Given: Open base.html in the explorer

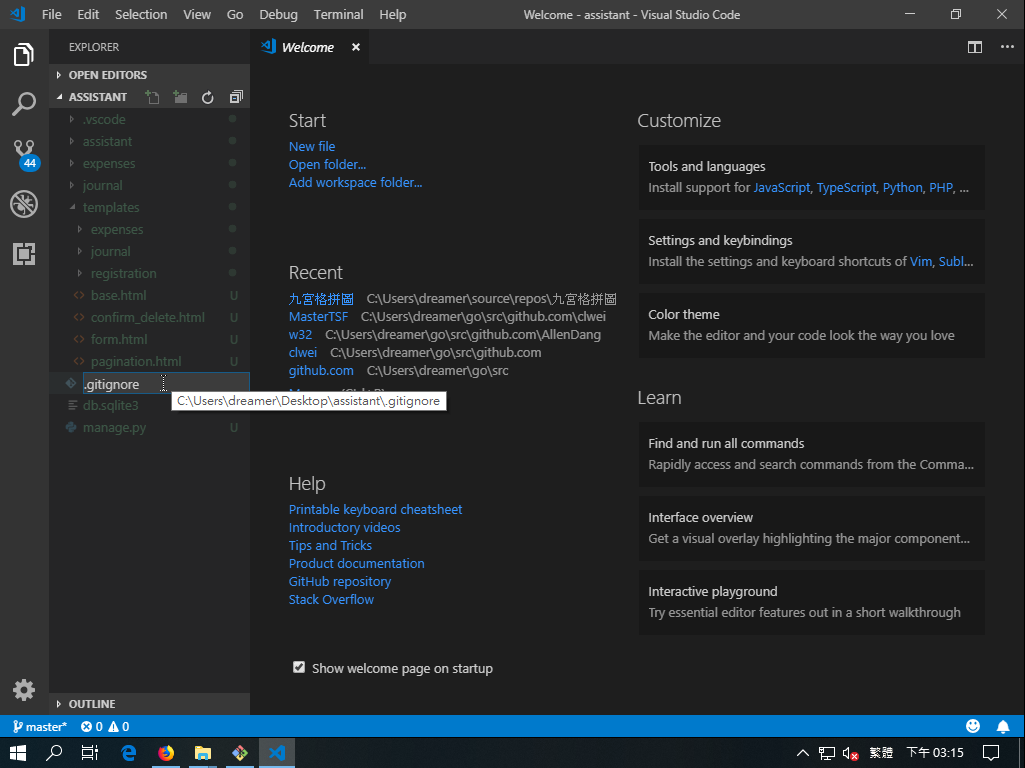Looking at the screenshot, I should [x=118, y=296].
